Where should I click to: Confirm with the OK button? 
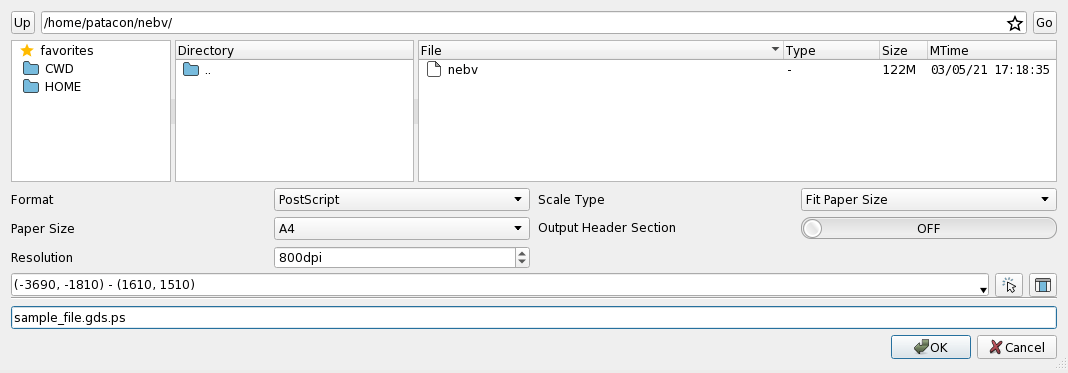pos(930,347)
